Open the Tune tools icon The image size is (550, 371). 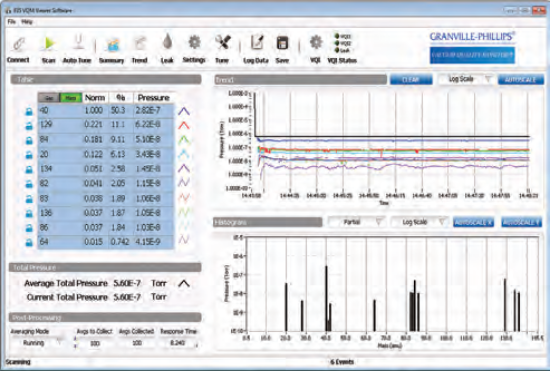tap(222, 43)
